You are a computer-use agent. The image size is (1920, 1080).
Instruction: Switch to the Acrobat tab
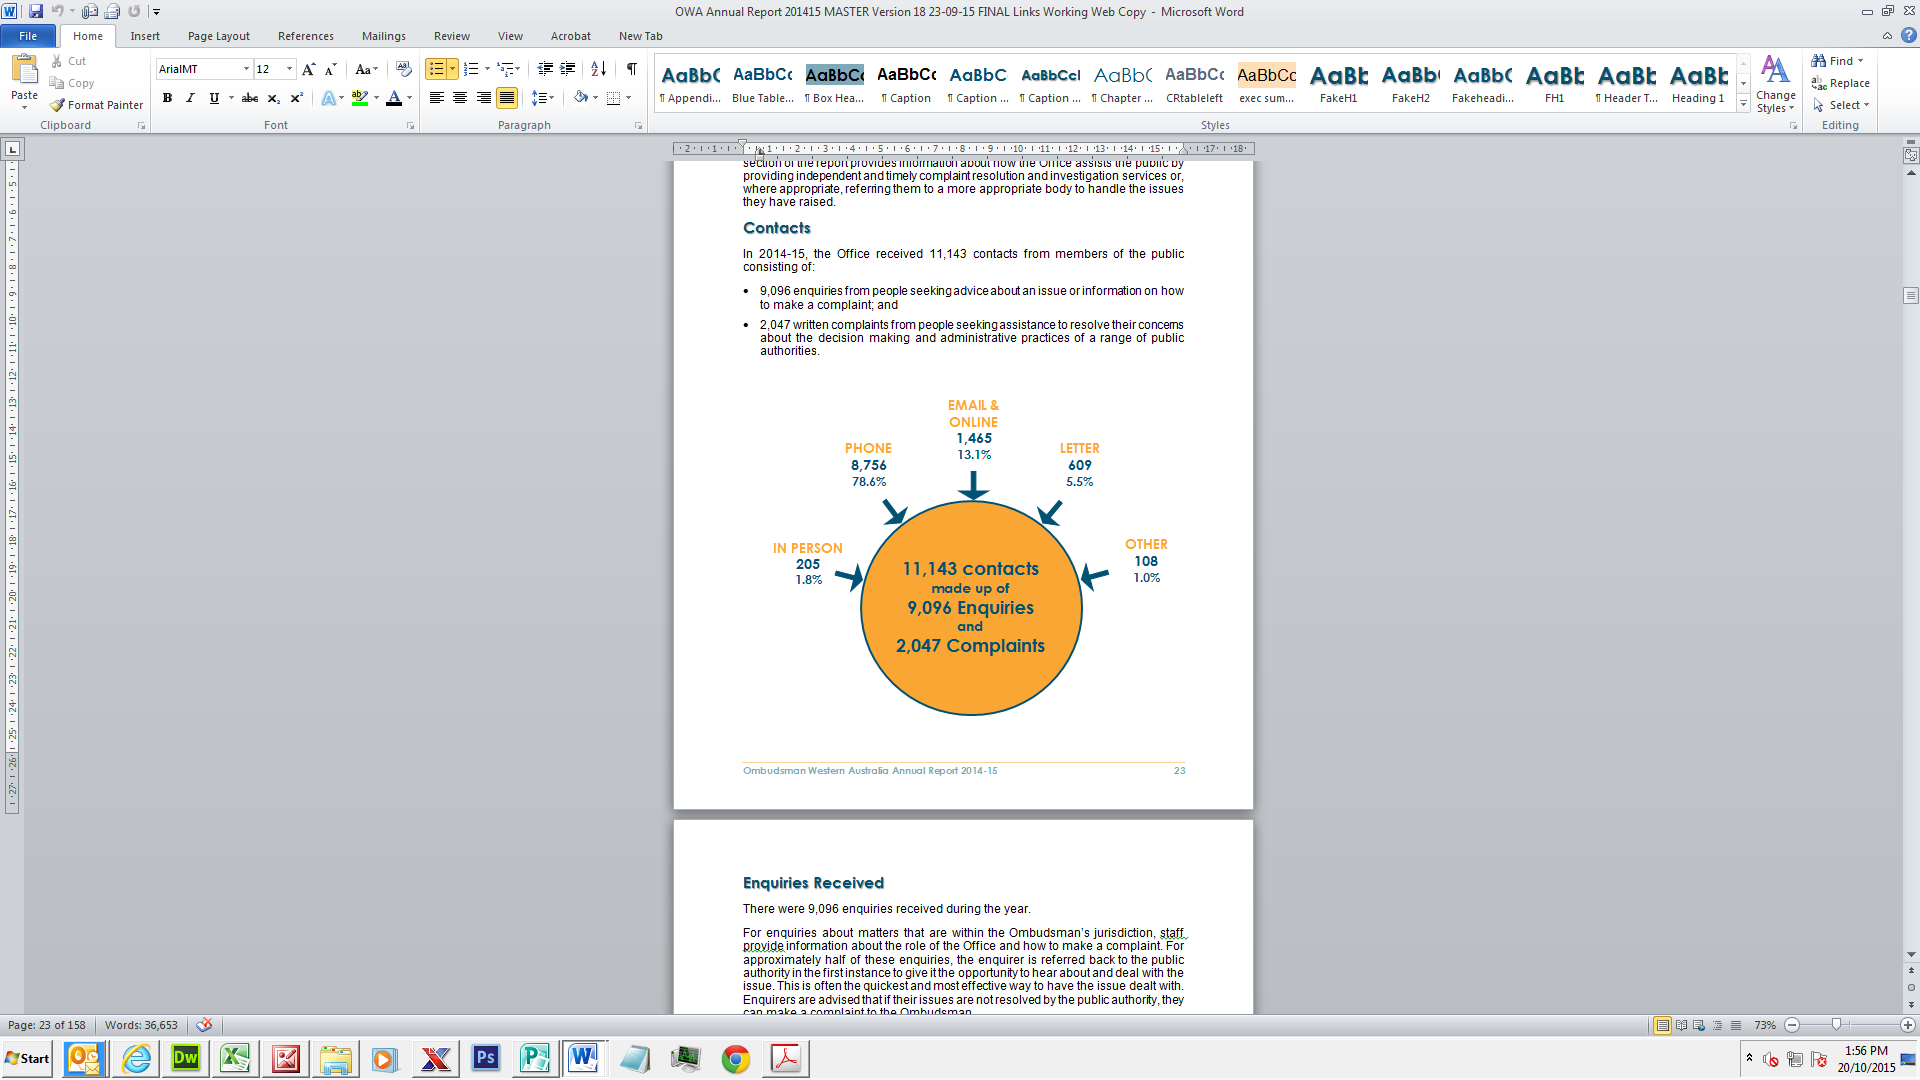pyautogui.click(x=571, y=36)
